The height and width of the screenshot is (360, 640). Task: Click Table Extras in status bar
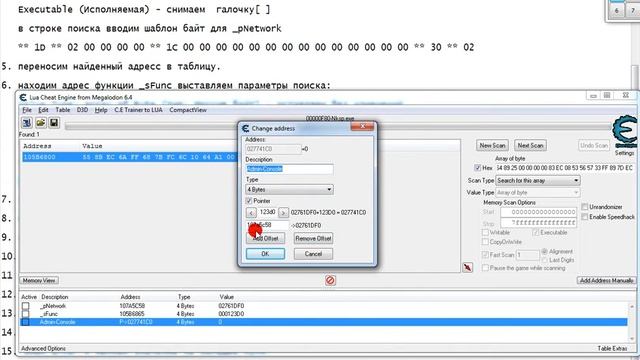coord(612,349)
